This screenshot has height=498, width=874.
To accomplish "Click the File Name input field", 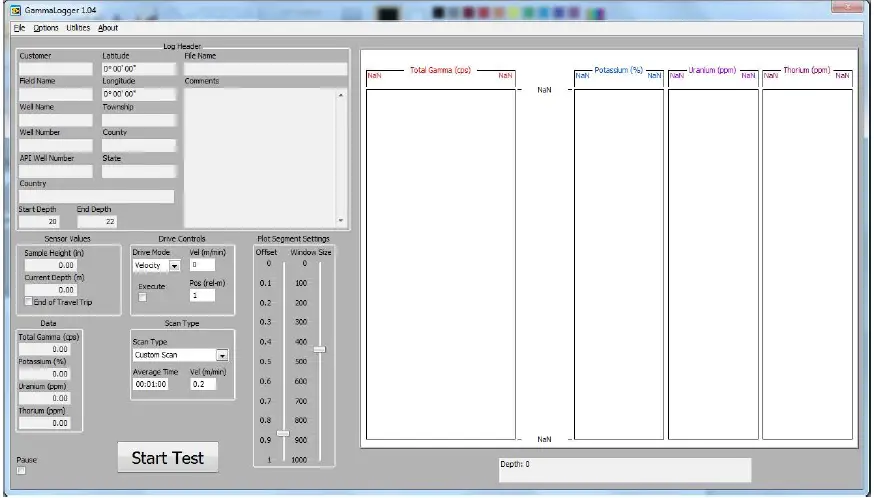I will coord(266,69).
